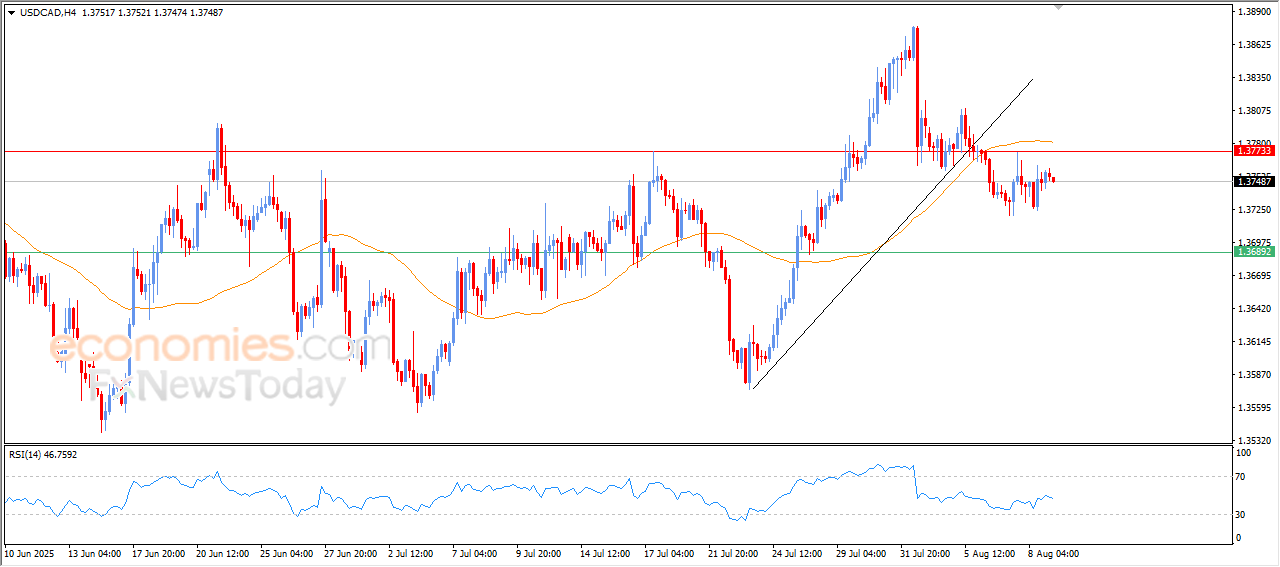Click the 25 Jun 04:00 date label
Screen dimensions: 1280x567
pyautogui.click(x=287, y=553)
